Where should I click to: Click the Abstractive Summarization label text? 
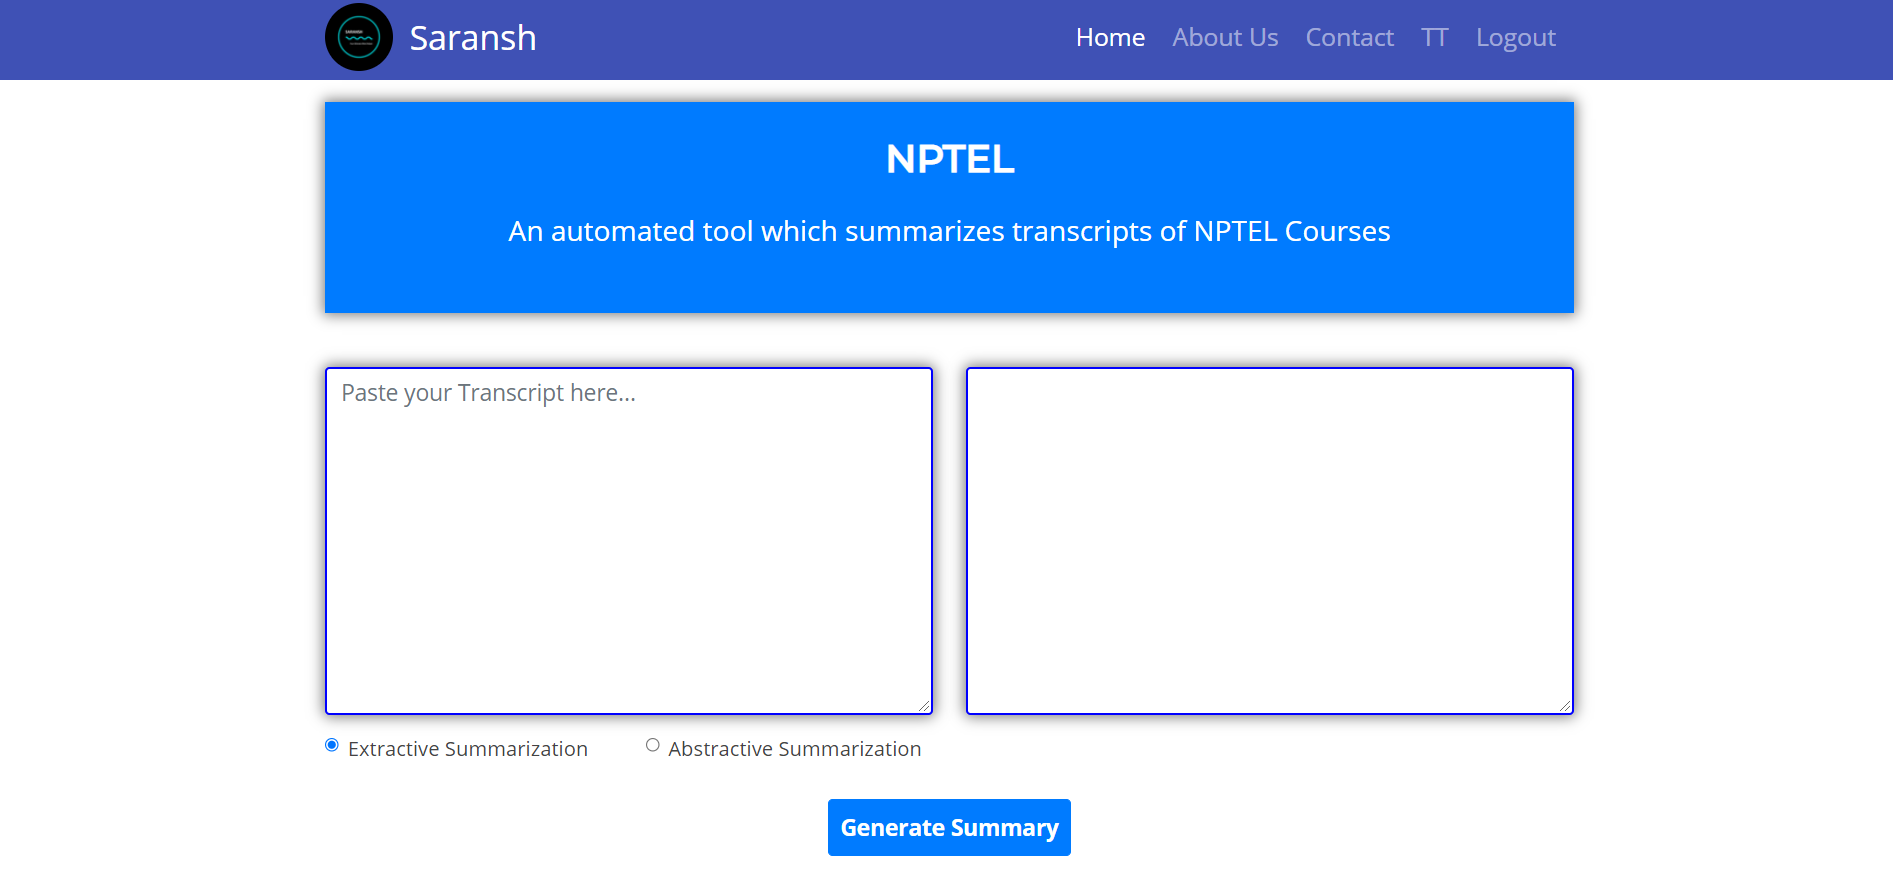point(795,749)
